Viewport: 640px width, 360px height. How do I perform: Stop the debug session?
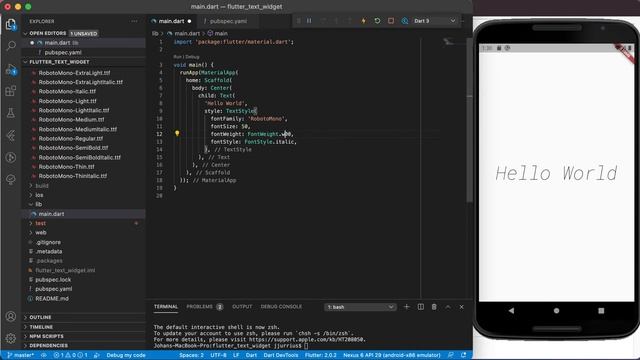[391, 21]
